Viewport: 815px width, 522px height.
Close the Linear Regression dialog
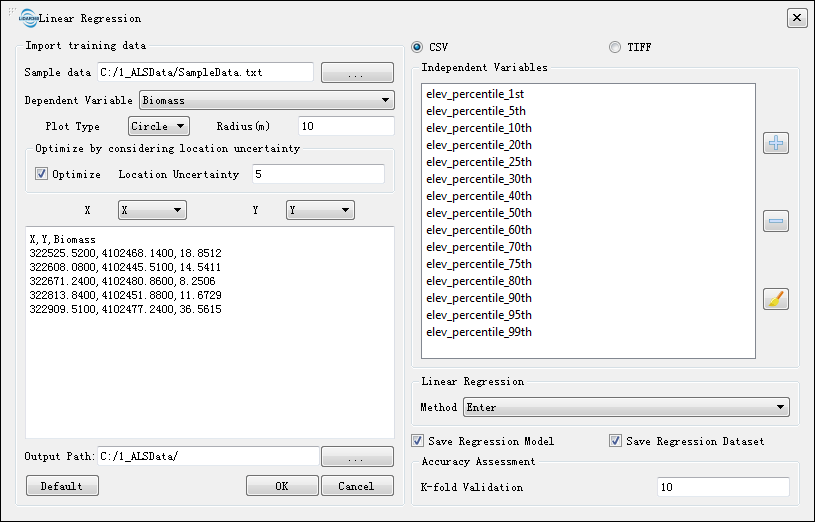(796, 18)
